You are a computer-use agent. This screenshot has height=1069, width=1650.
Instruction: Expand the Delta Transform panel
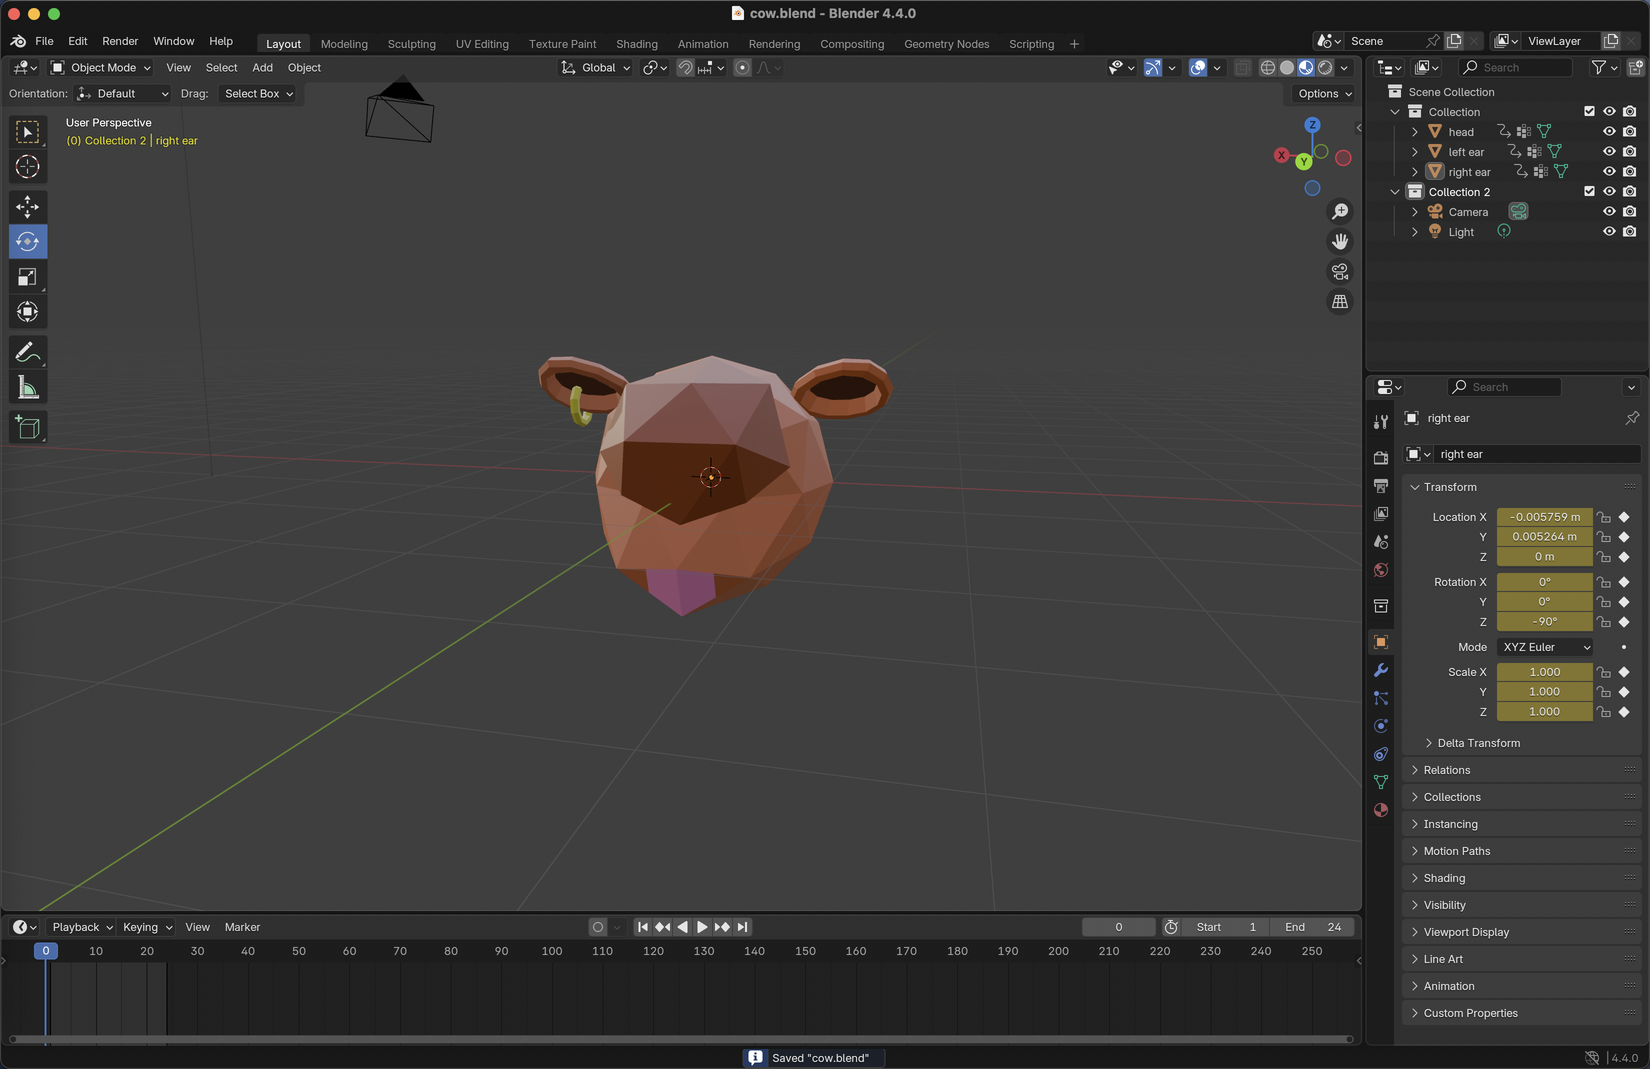click(x=1478, y=743)
